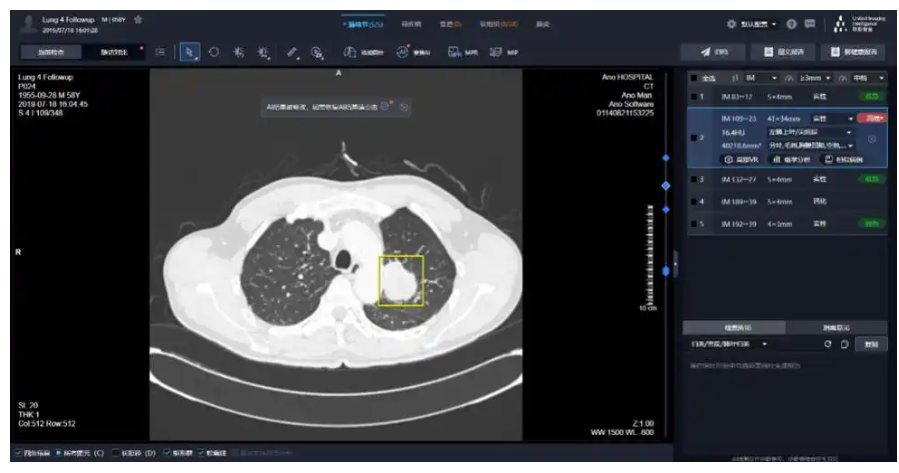Open the risk level filter dropdown in the nodule list header
The width and height of the screenshot is (899, 473).
click(869, 78)
